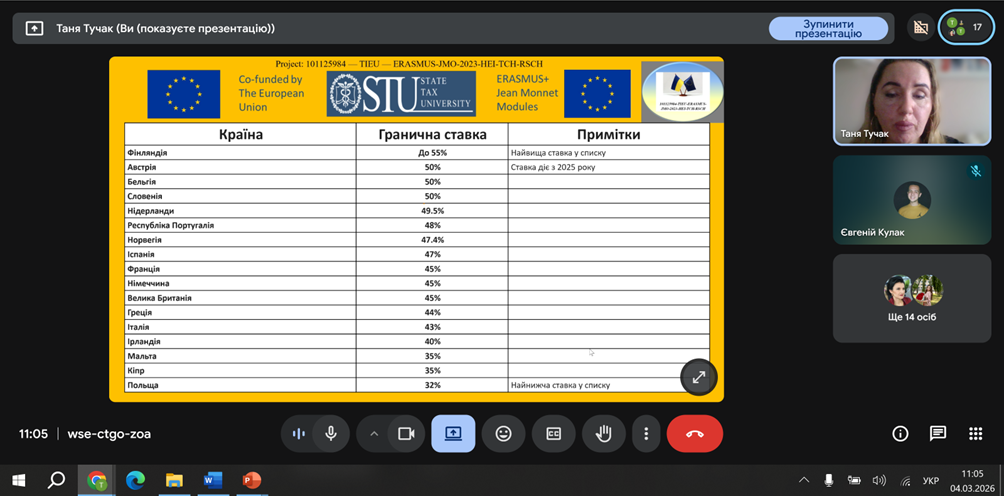Open the emoji reactions picker
Image resolution: width=1004 pixels, height=496 pixels.
pos(503,434)
